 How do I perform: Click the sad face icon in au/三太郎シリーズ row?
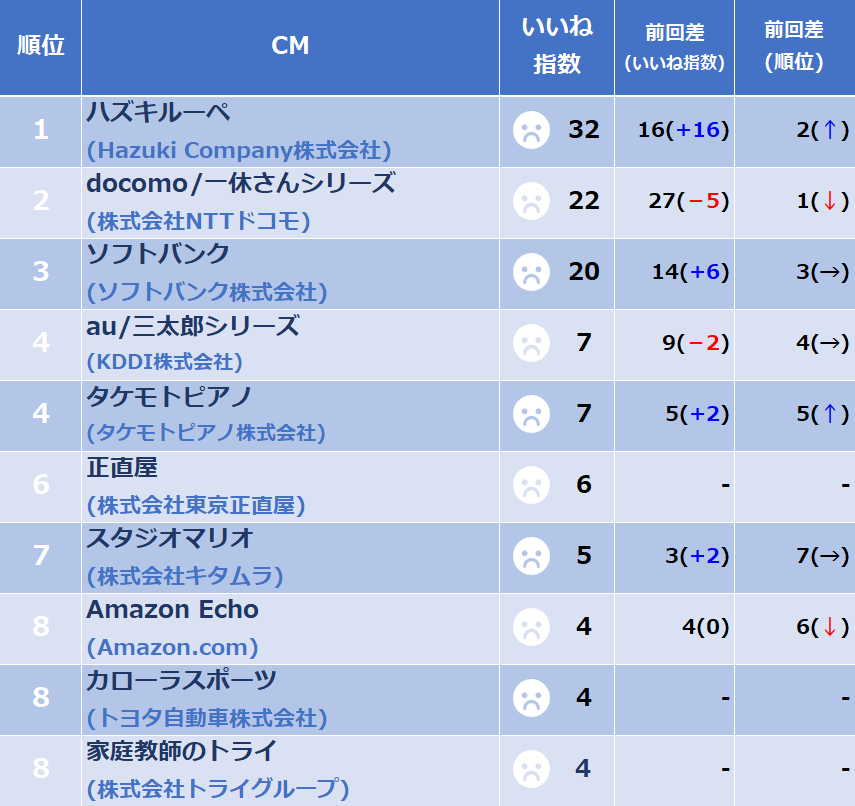(x=531, y=342)
